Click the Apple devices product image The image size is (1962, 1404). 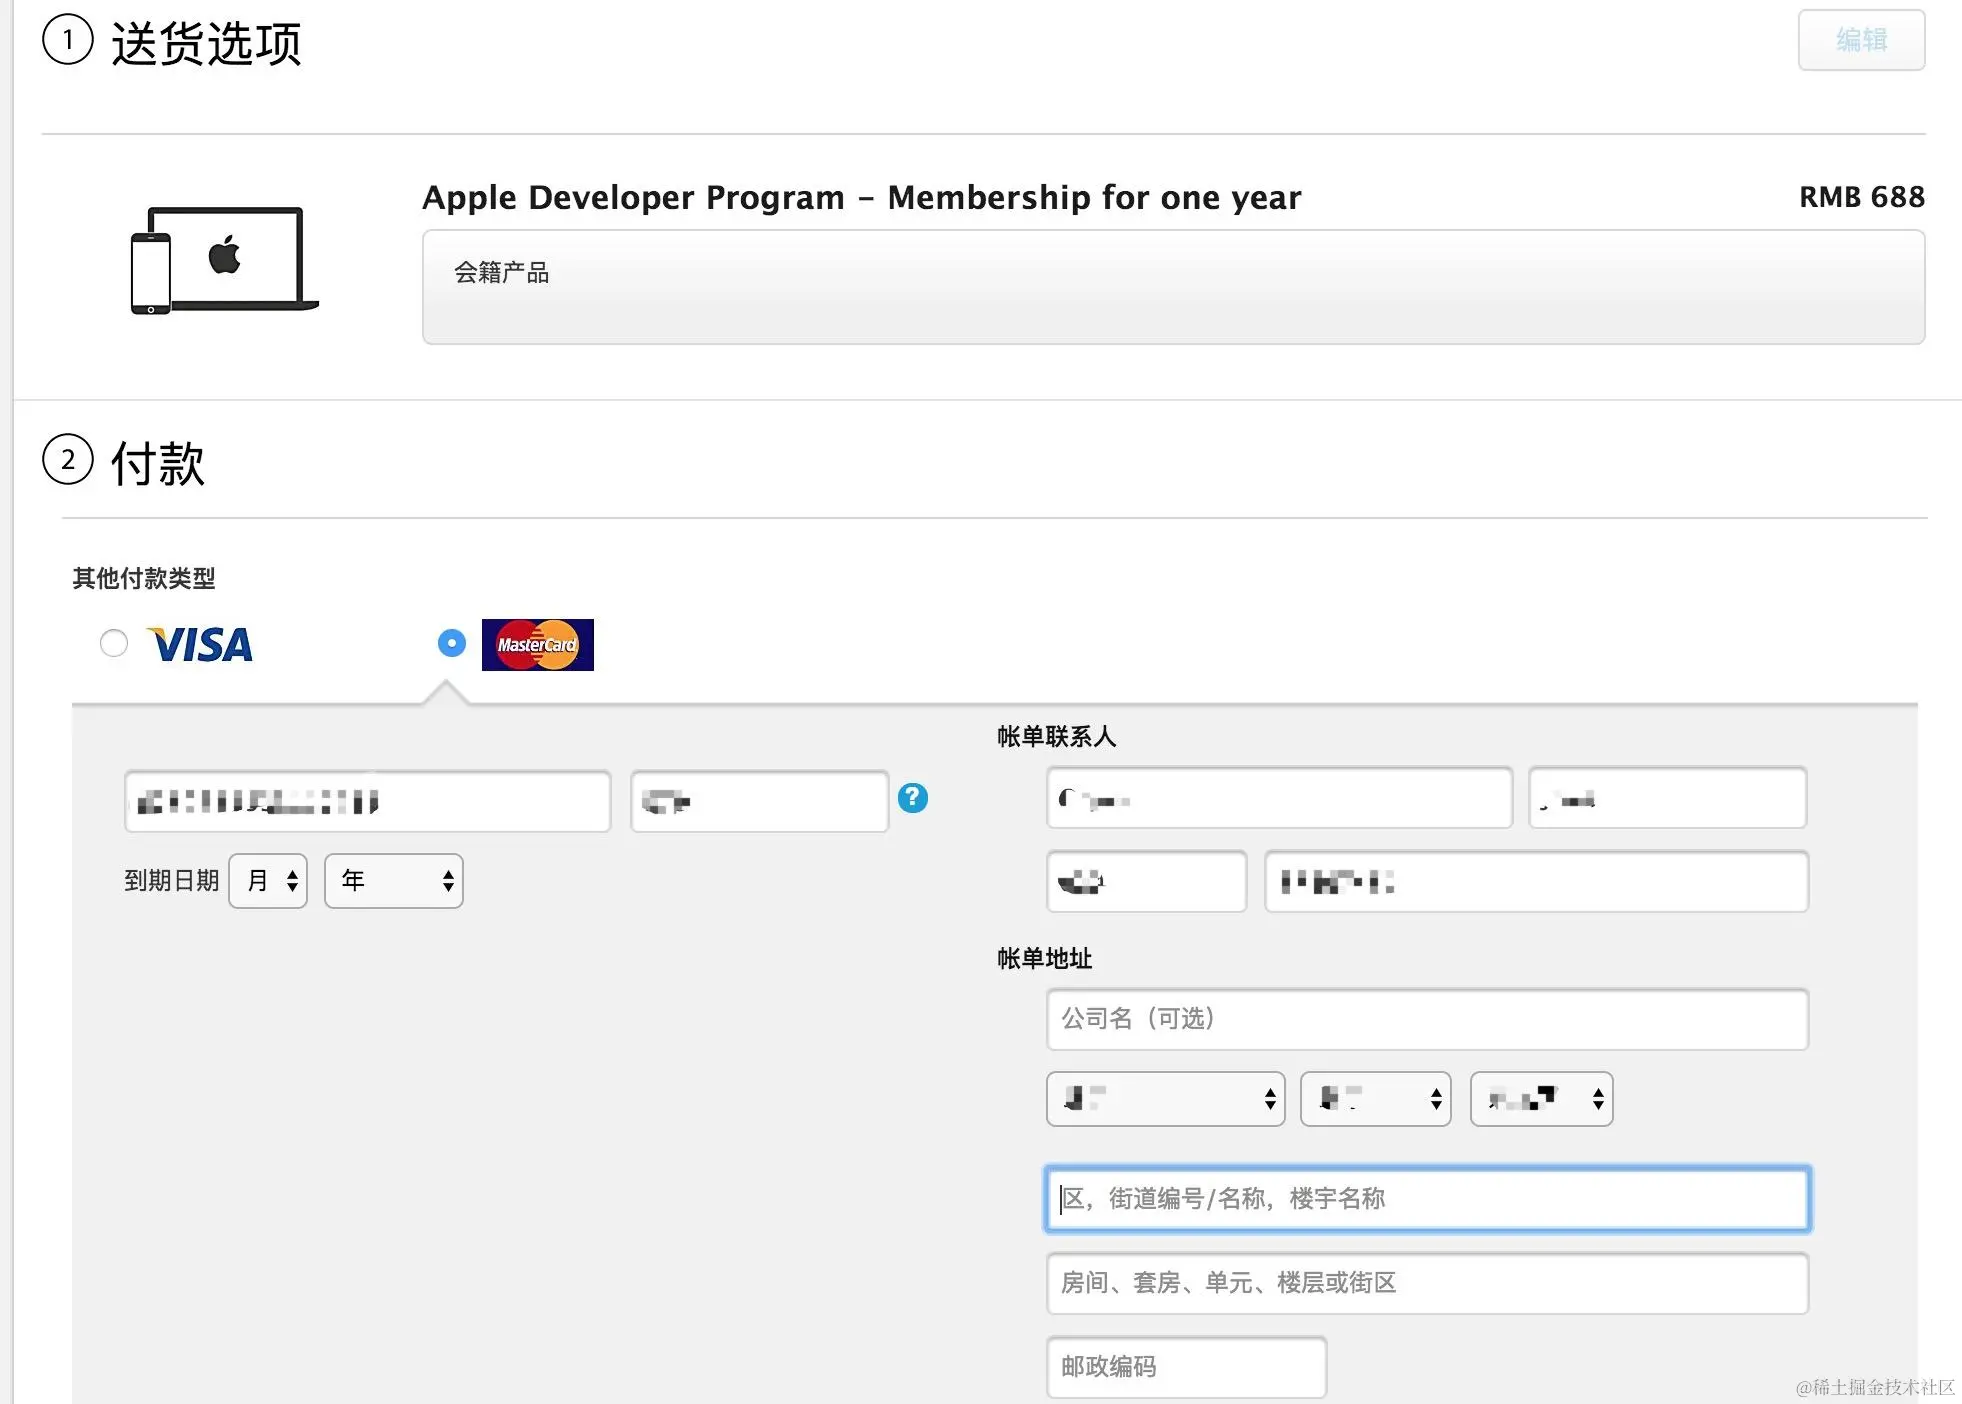[224, 260]
